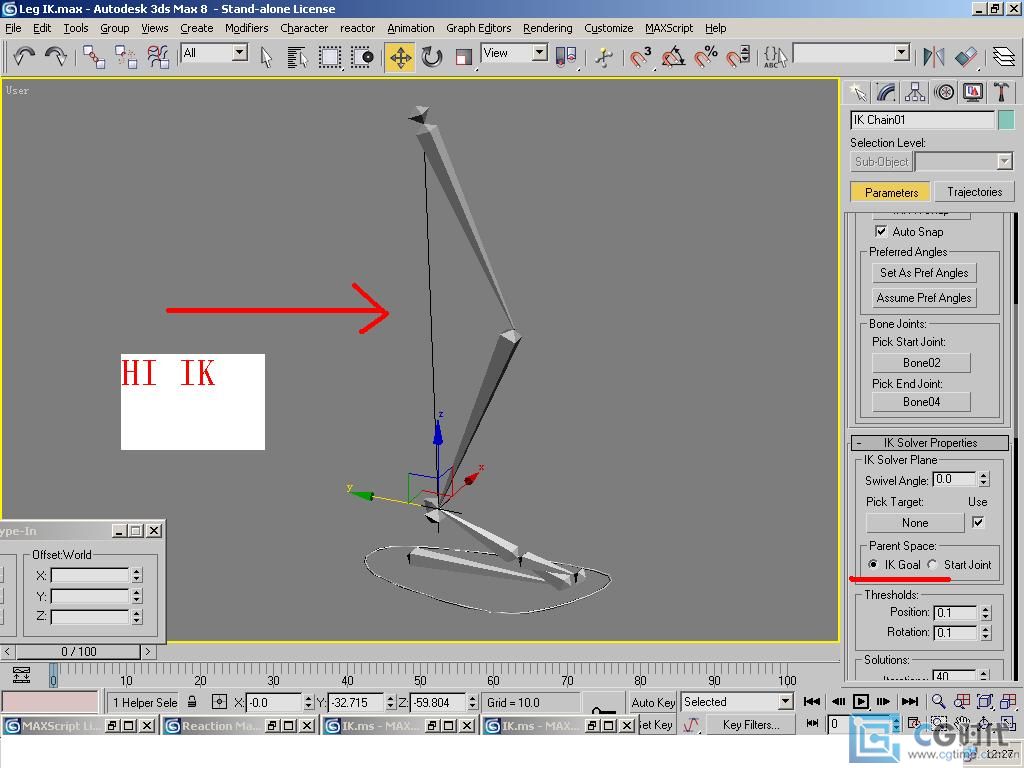Open the View reference coordinate dropdown
Viewport: 1024px width, 768px height.
[x=539, y=52]
